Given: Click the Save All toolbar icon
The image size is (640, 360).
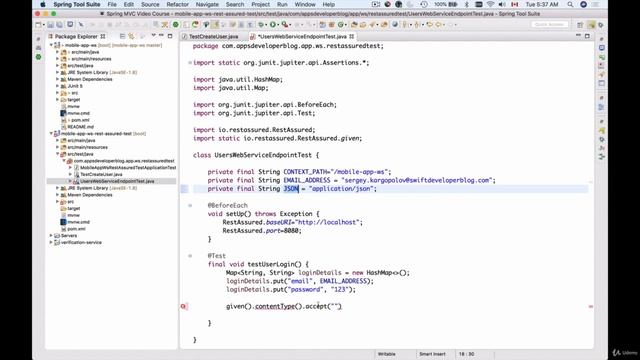Looking at the screenshot, I should [x=60, y=24].
